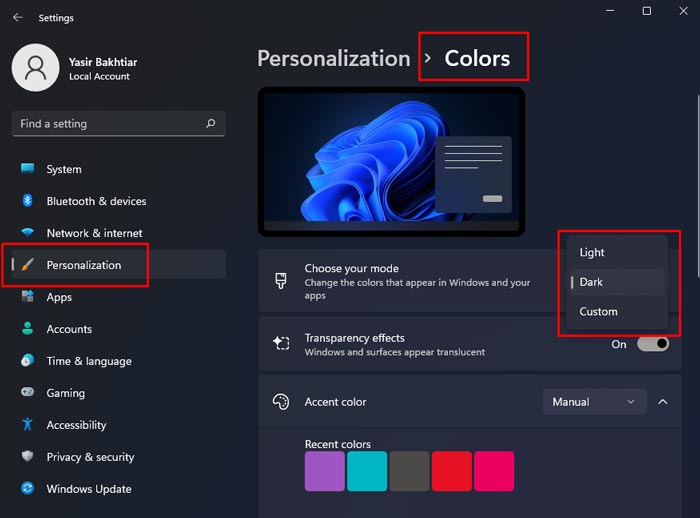Click the Bluetooth icon in sidebar
This screenshot has width=700, height=518.
coord(28,201)
